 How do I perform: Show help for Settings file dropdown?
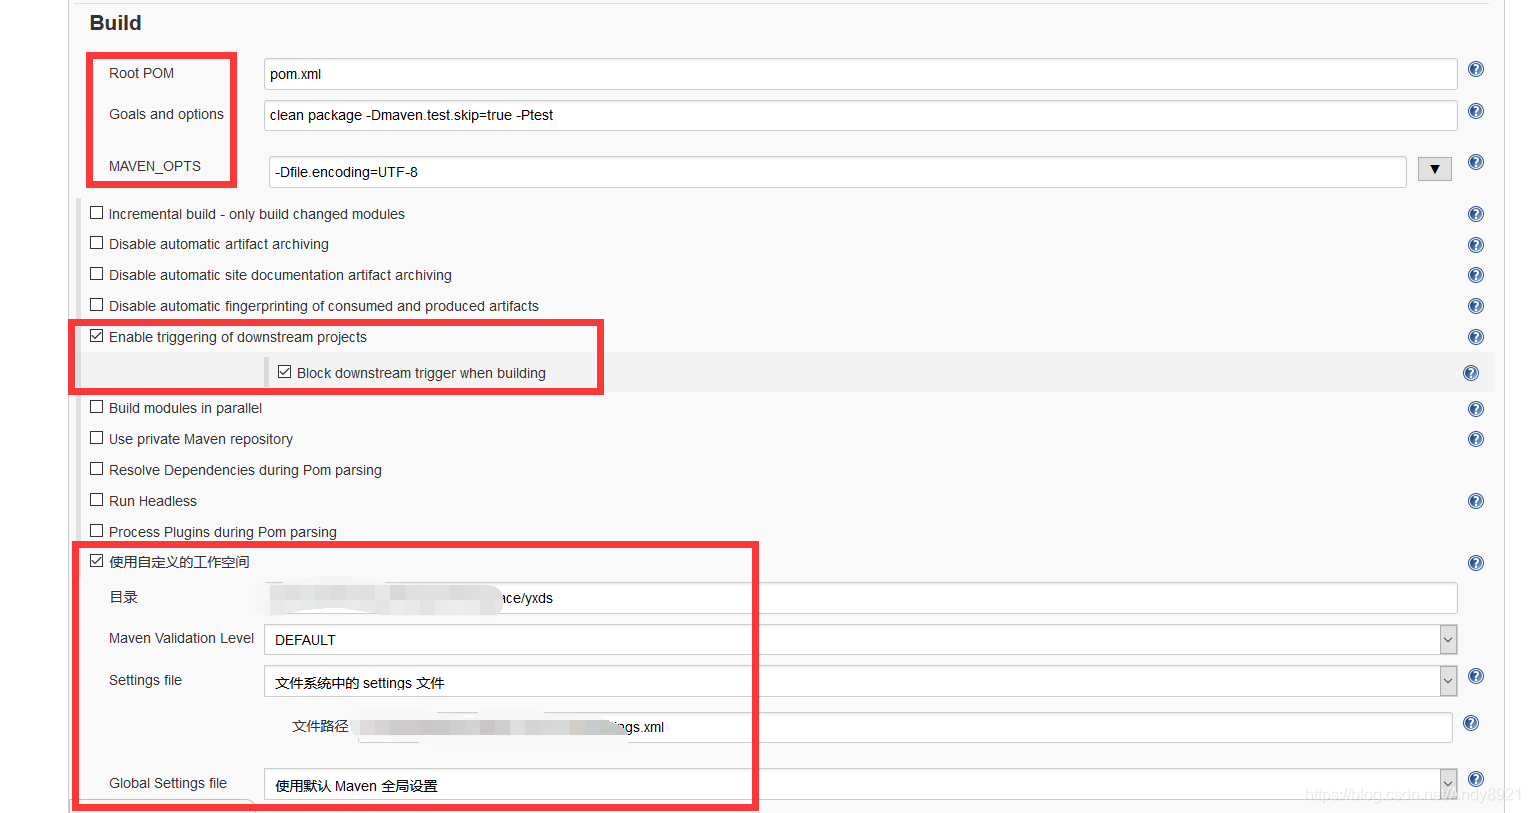(1475, 676)
